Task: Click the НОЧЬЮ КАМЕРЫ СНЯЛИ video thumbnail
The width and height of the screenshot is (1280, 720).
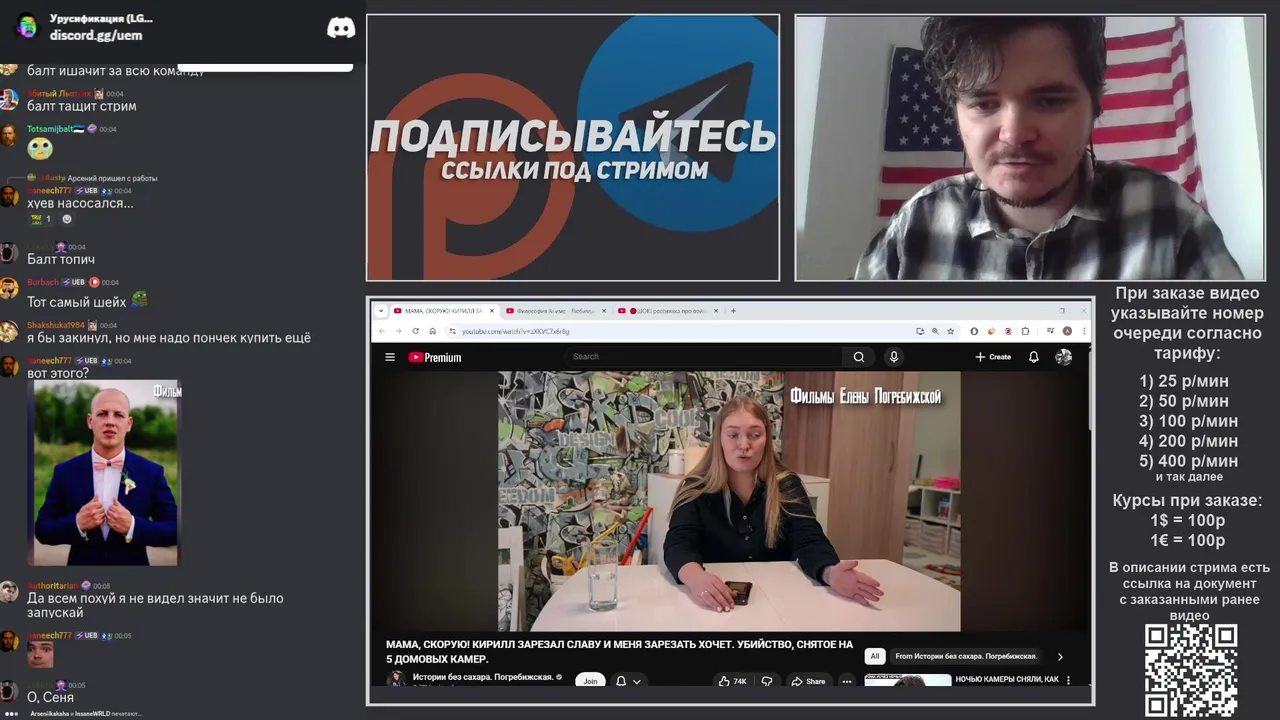Action: 908,680
